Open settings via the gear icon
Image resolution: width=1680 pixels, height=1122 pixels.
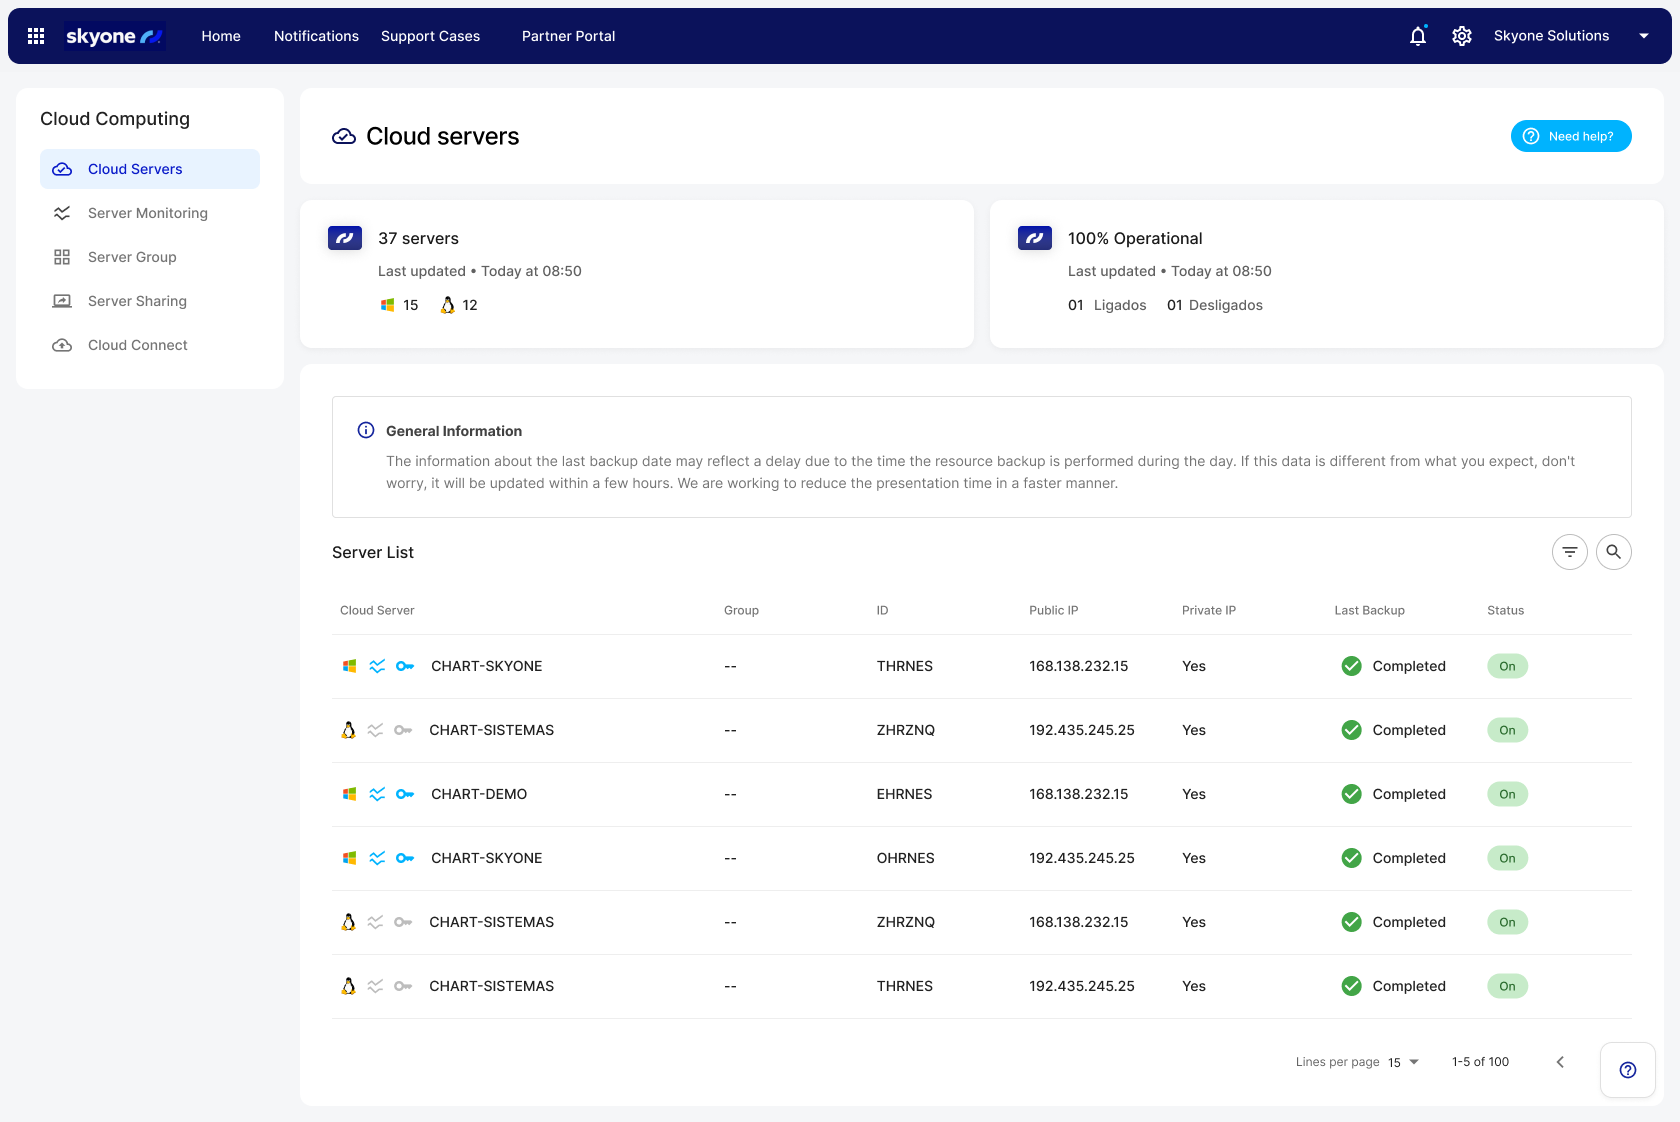pos(1462,36)
